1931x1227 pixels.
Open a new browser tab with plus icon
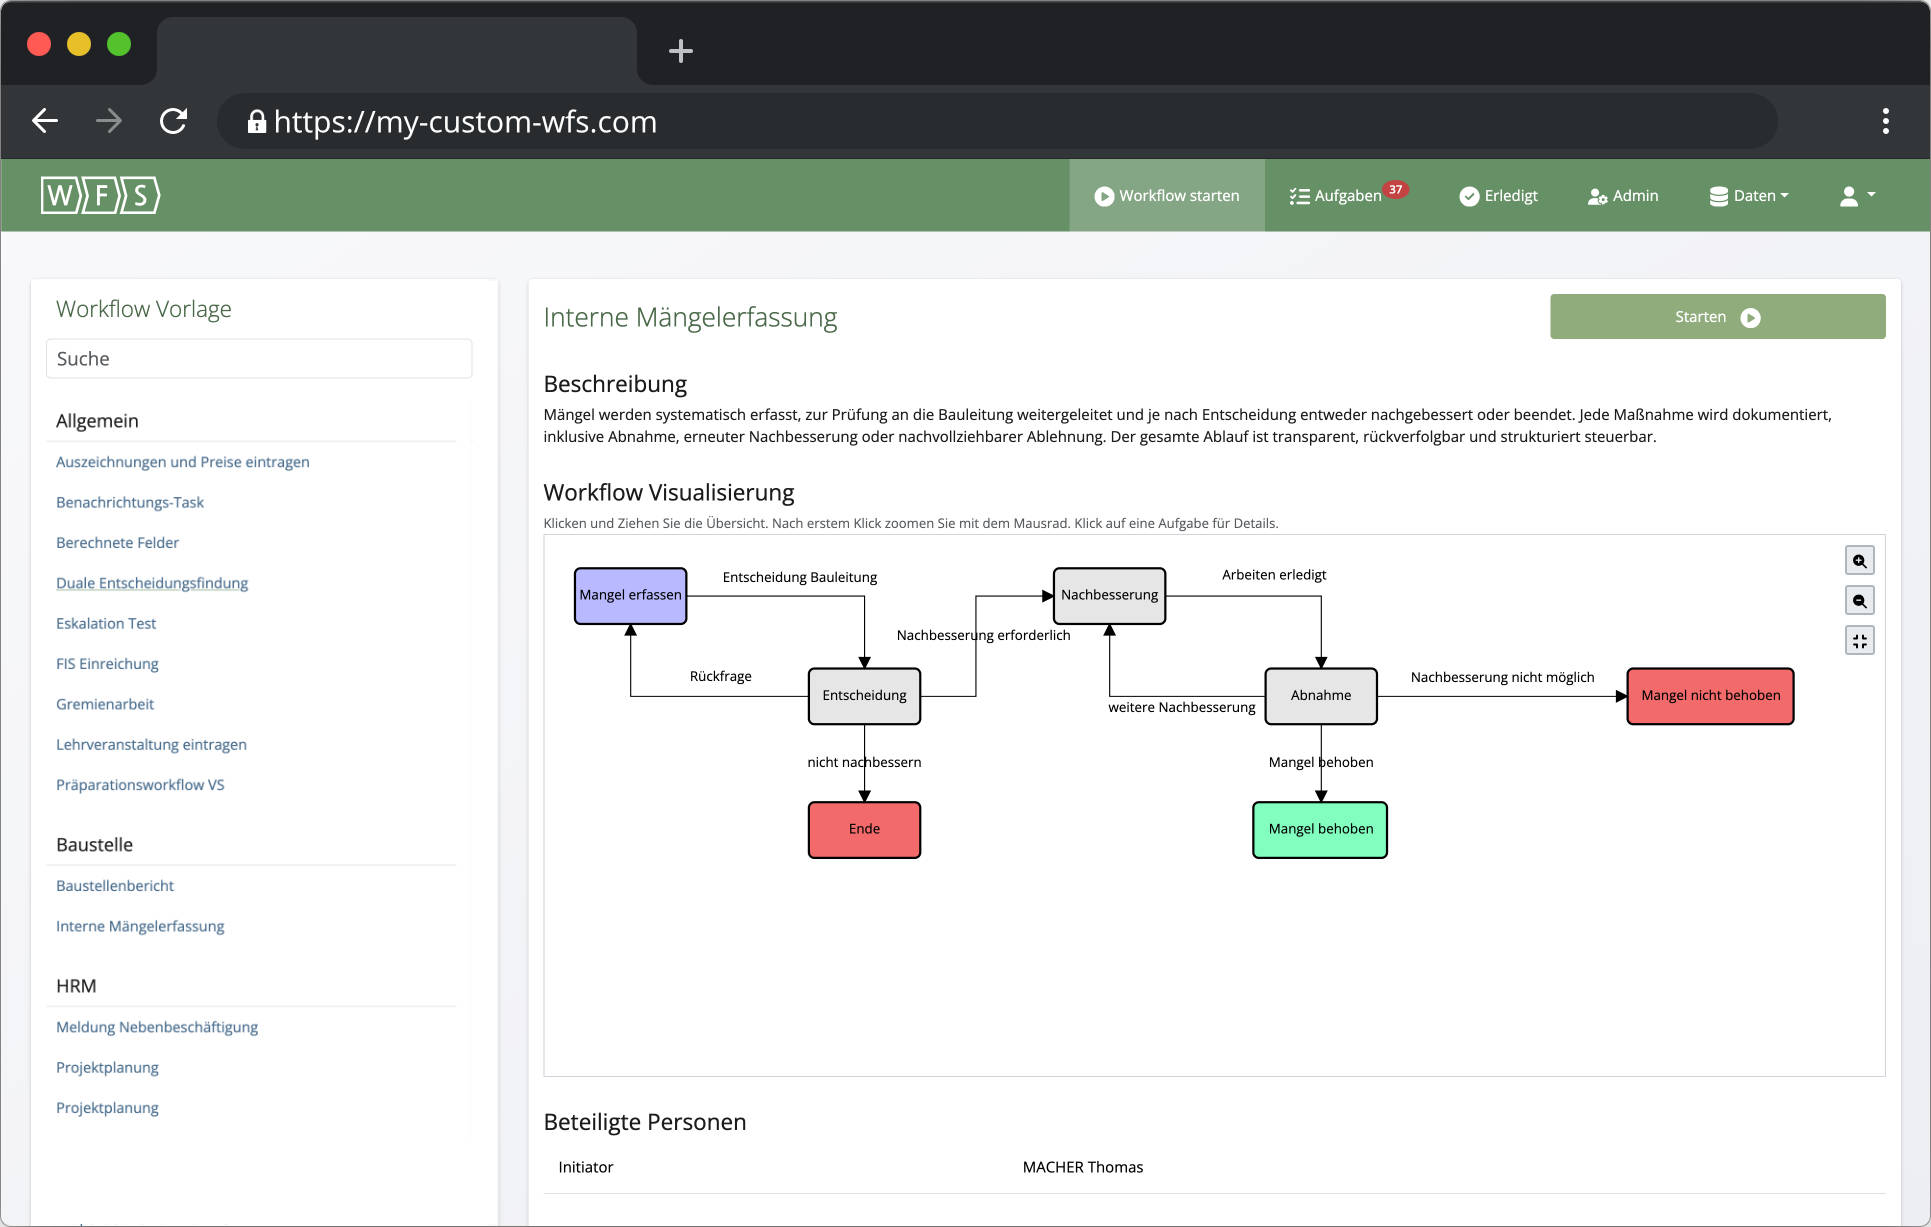coord(680,51)
